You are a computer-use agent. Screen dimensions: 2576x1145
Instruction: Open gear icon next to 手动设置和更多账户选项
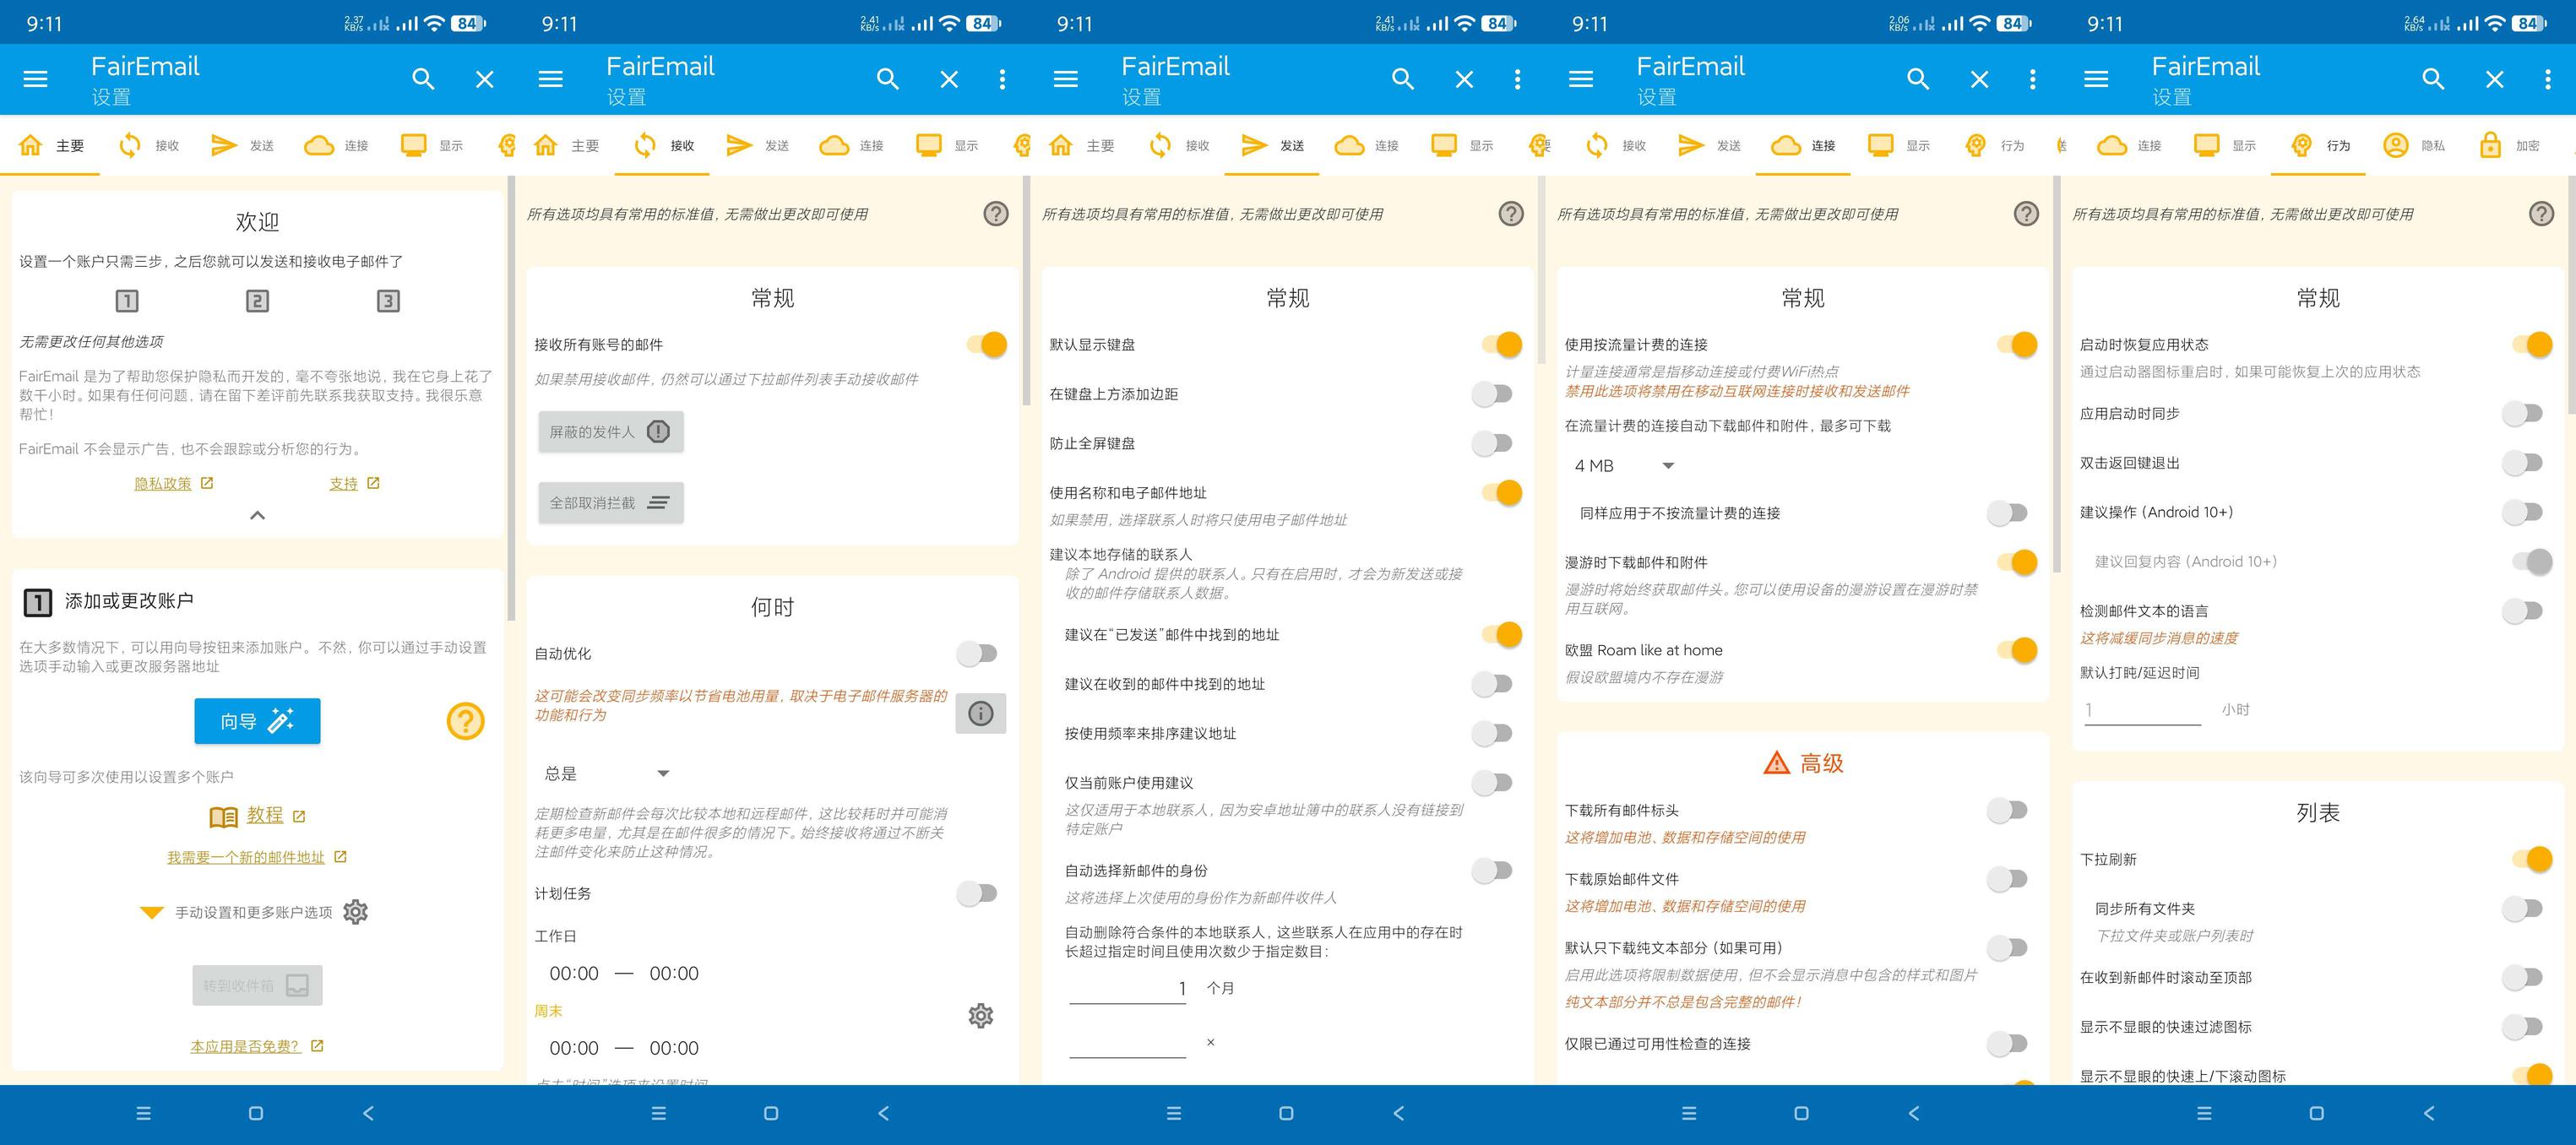356,911
